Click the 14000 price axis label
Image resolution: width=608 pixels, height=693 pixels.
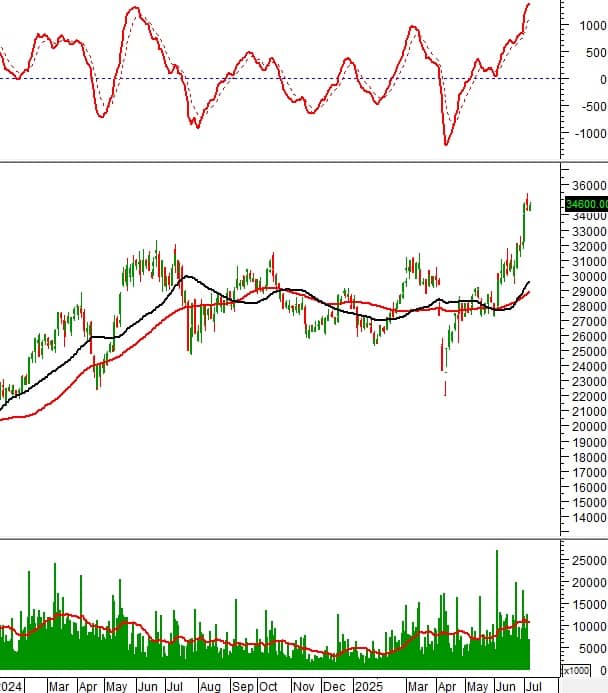click(x=589, y=518)
